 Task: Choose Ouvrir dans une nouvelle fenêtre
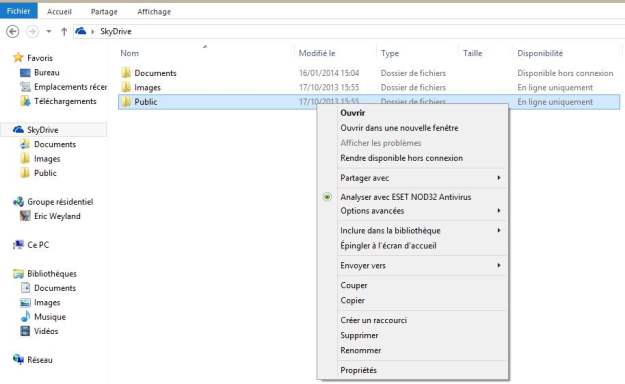tap(399, 128)
